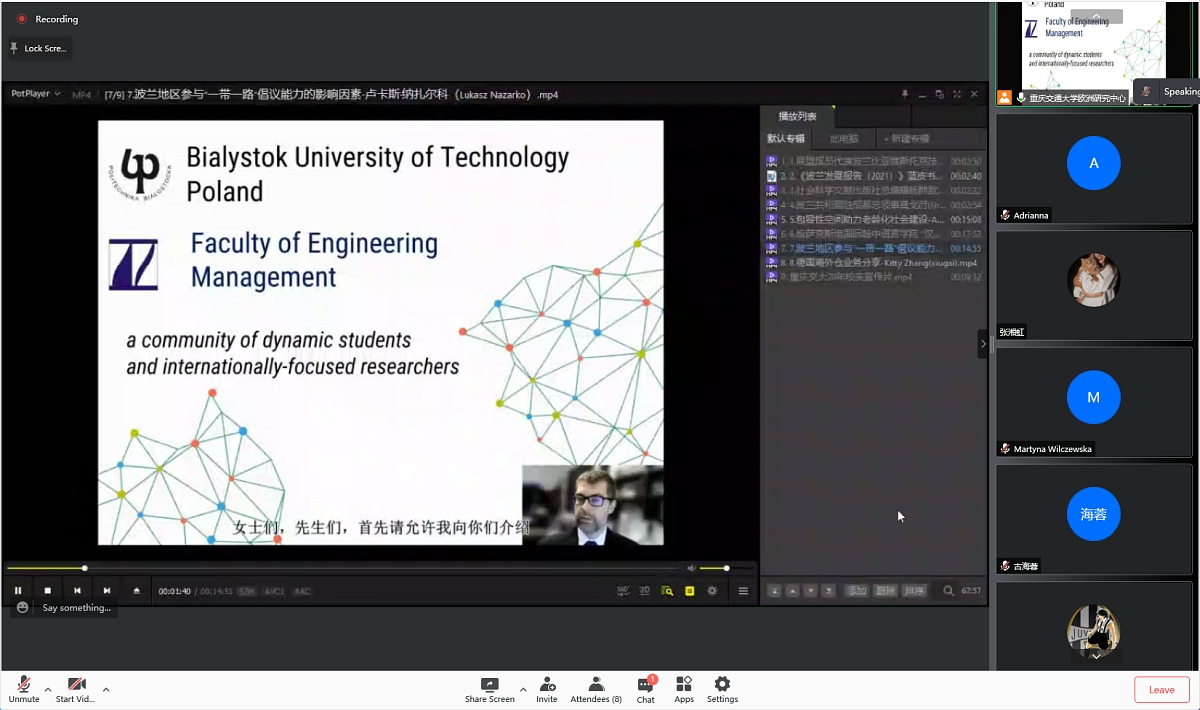Skip to next track in PotPlayer
Image resolution: width=1200 pixels, height=710 pixels.
click(x=107, y=591)
